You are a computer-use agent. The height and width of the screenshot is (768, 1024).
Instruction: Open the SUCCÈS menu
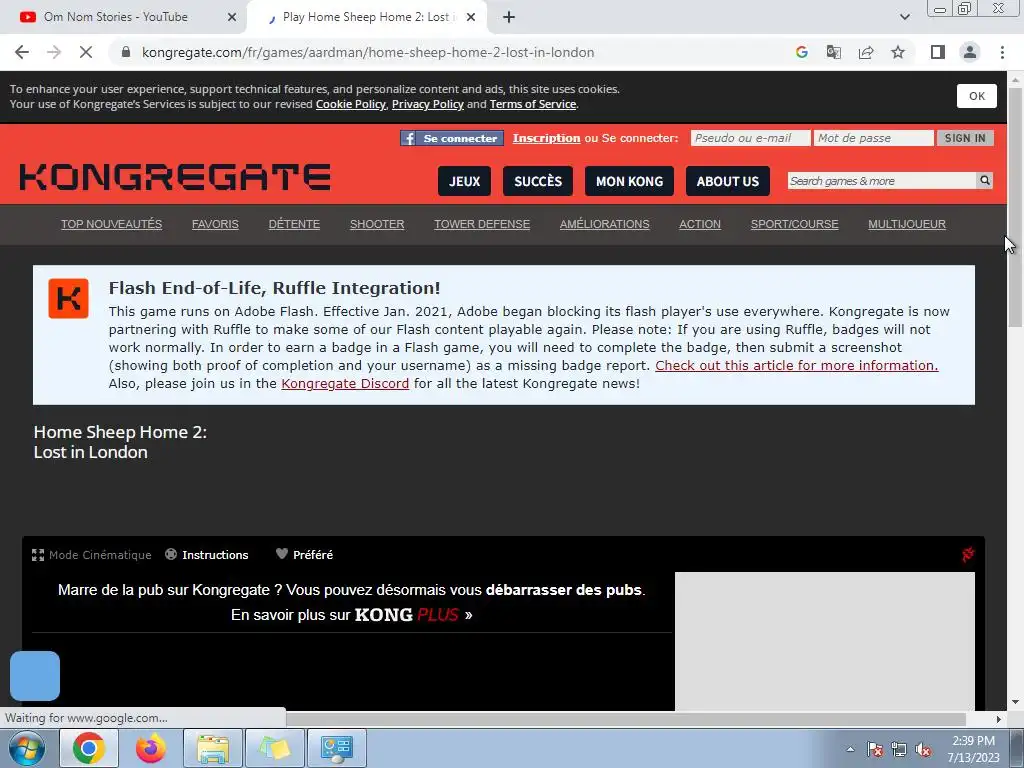tap(537, 181)
